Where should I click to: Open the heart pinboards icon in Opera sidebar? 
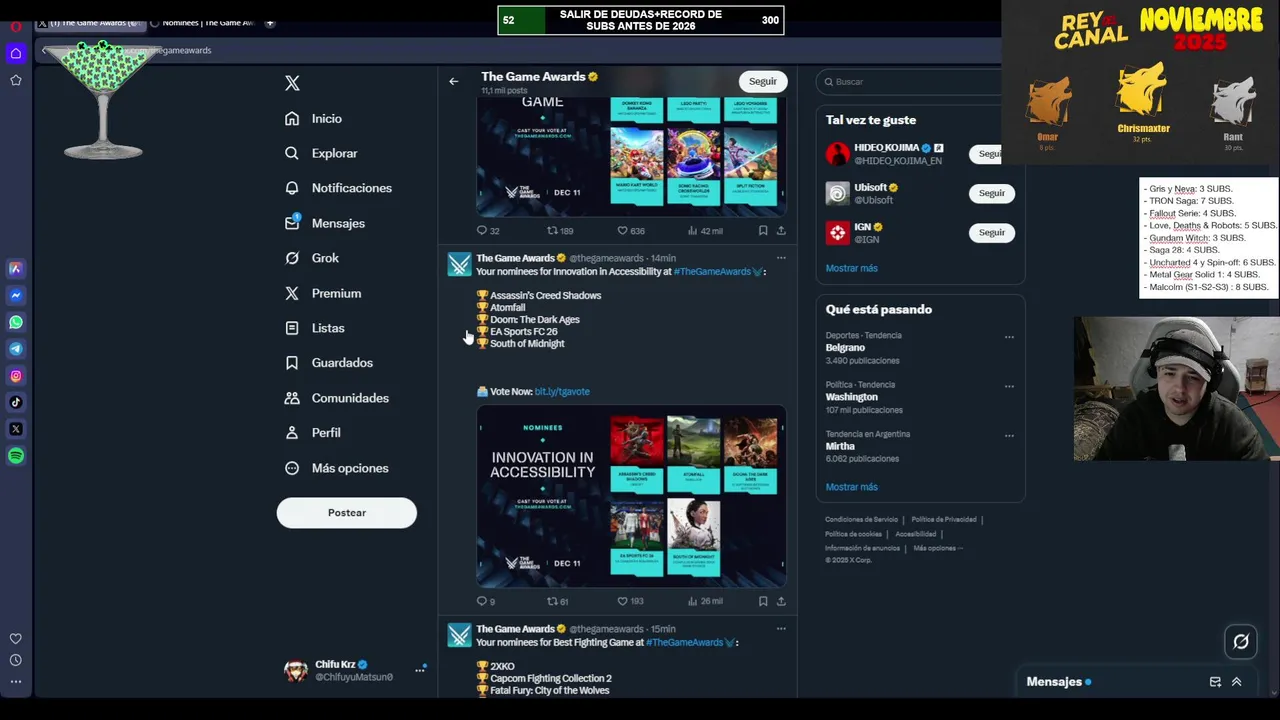tap(16, 639)
